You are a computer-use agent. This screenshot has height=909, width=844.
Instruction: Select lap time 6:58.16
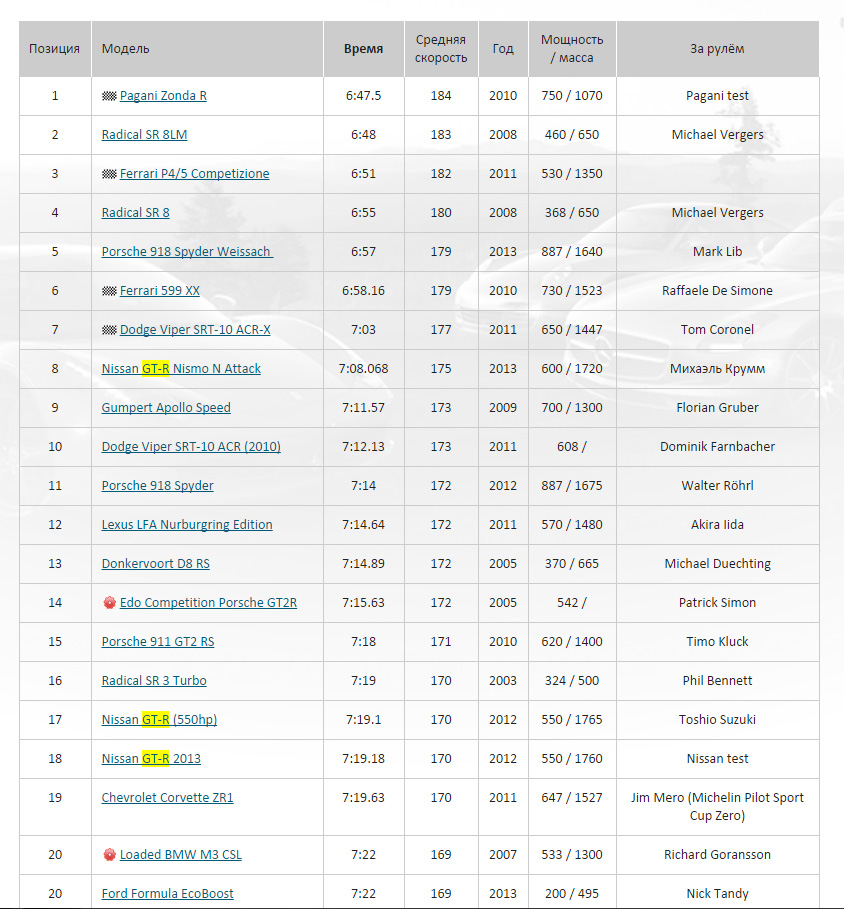coord(363,290)
